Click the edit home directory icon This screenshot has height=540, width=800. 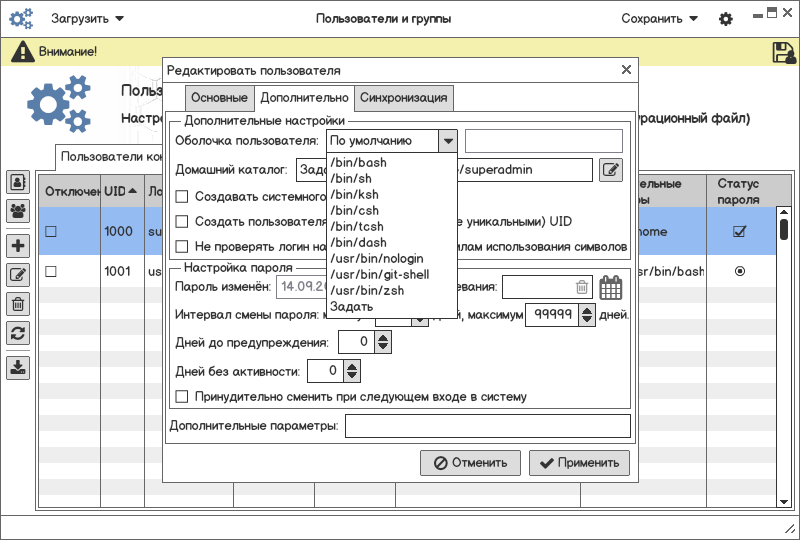click(x=611, y=170)
